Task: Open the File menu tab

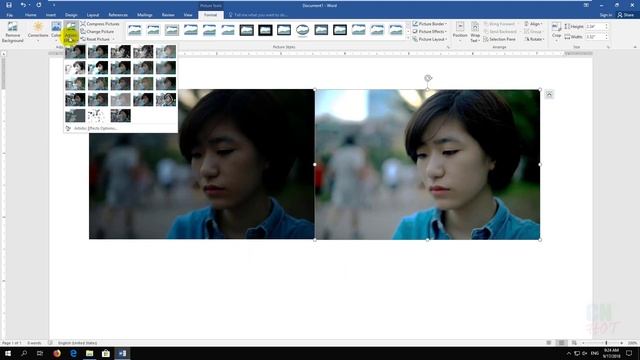Action: point(9,15)
